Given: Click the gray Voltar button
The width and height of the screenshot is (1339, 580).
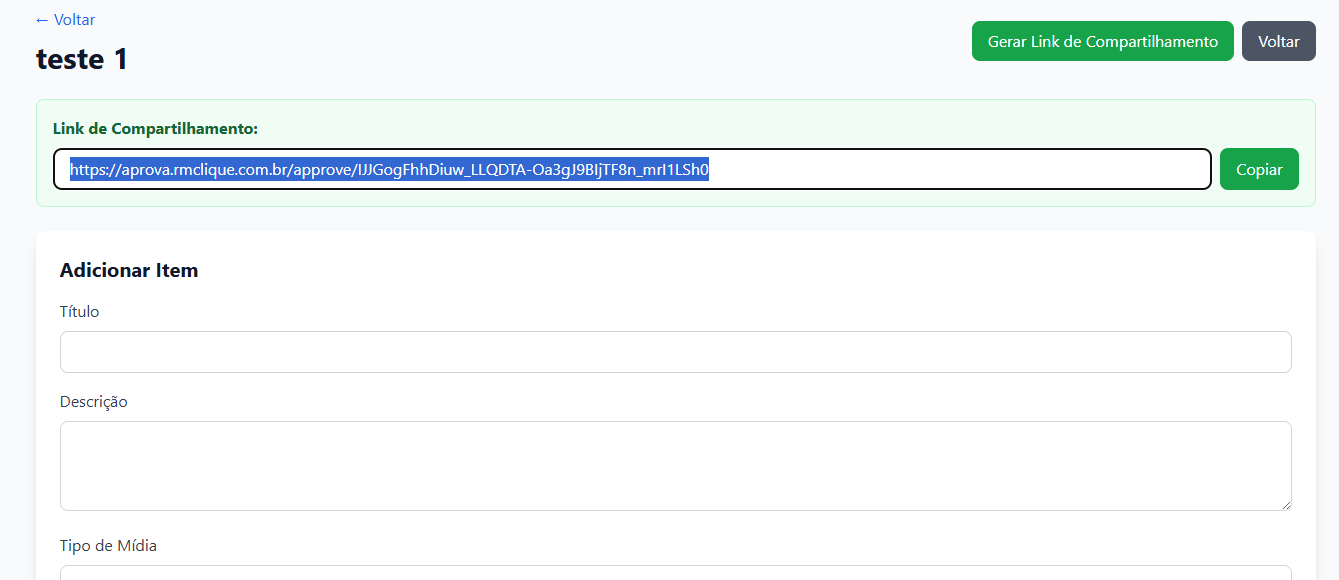Looking at the screenshot, I should 1278,41.
